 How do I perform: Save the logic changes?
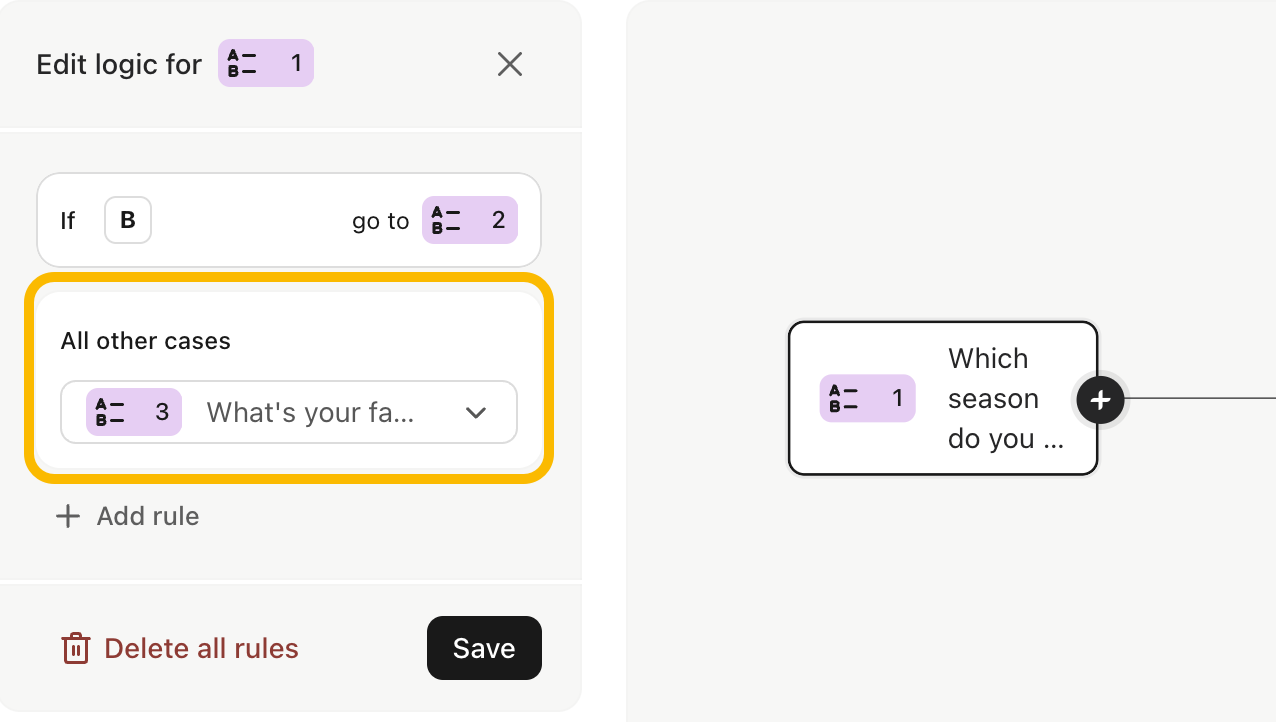pos(484,648)
